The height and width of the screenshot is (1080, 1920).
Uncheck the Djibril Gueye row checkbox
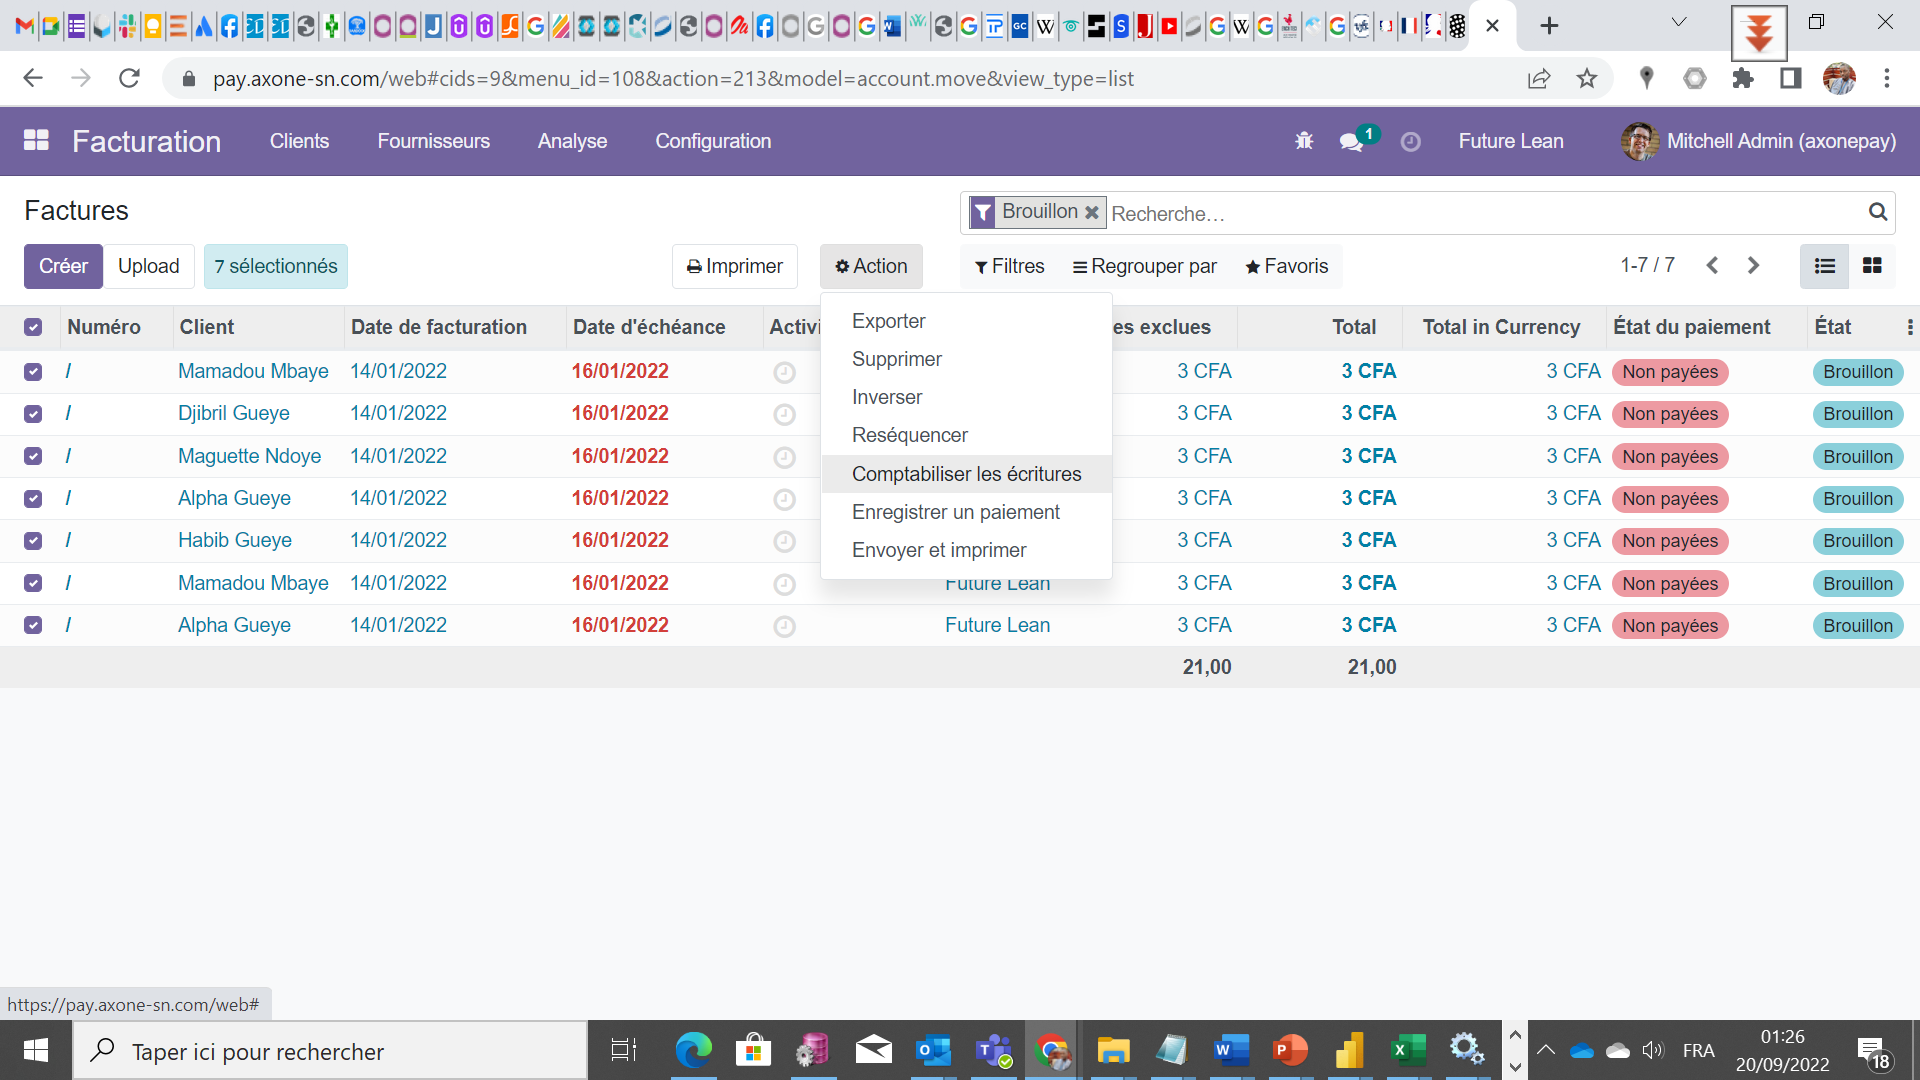(x=33, y=414)
